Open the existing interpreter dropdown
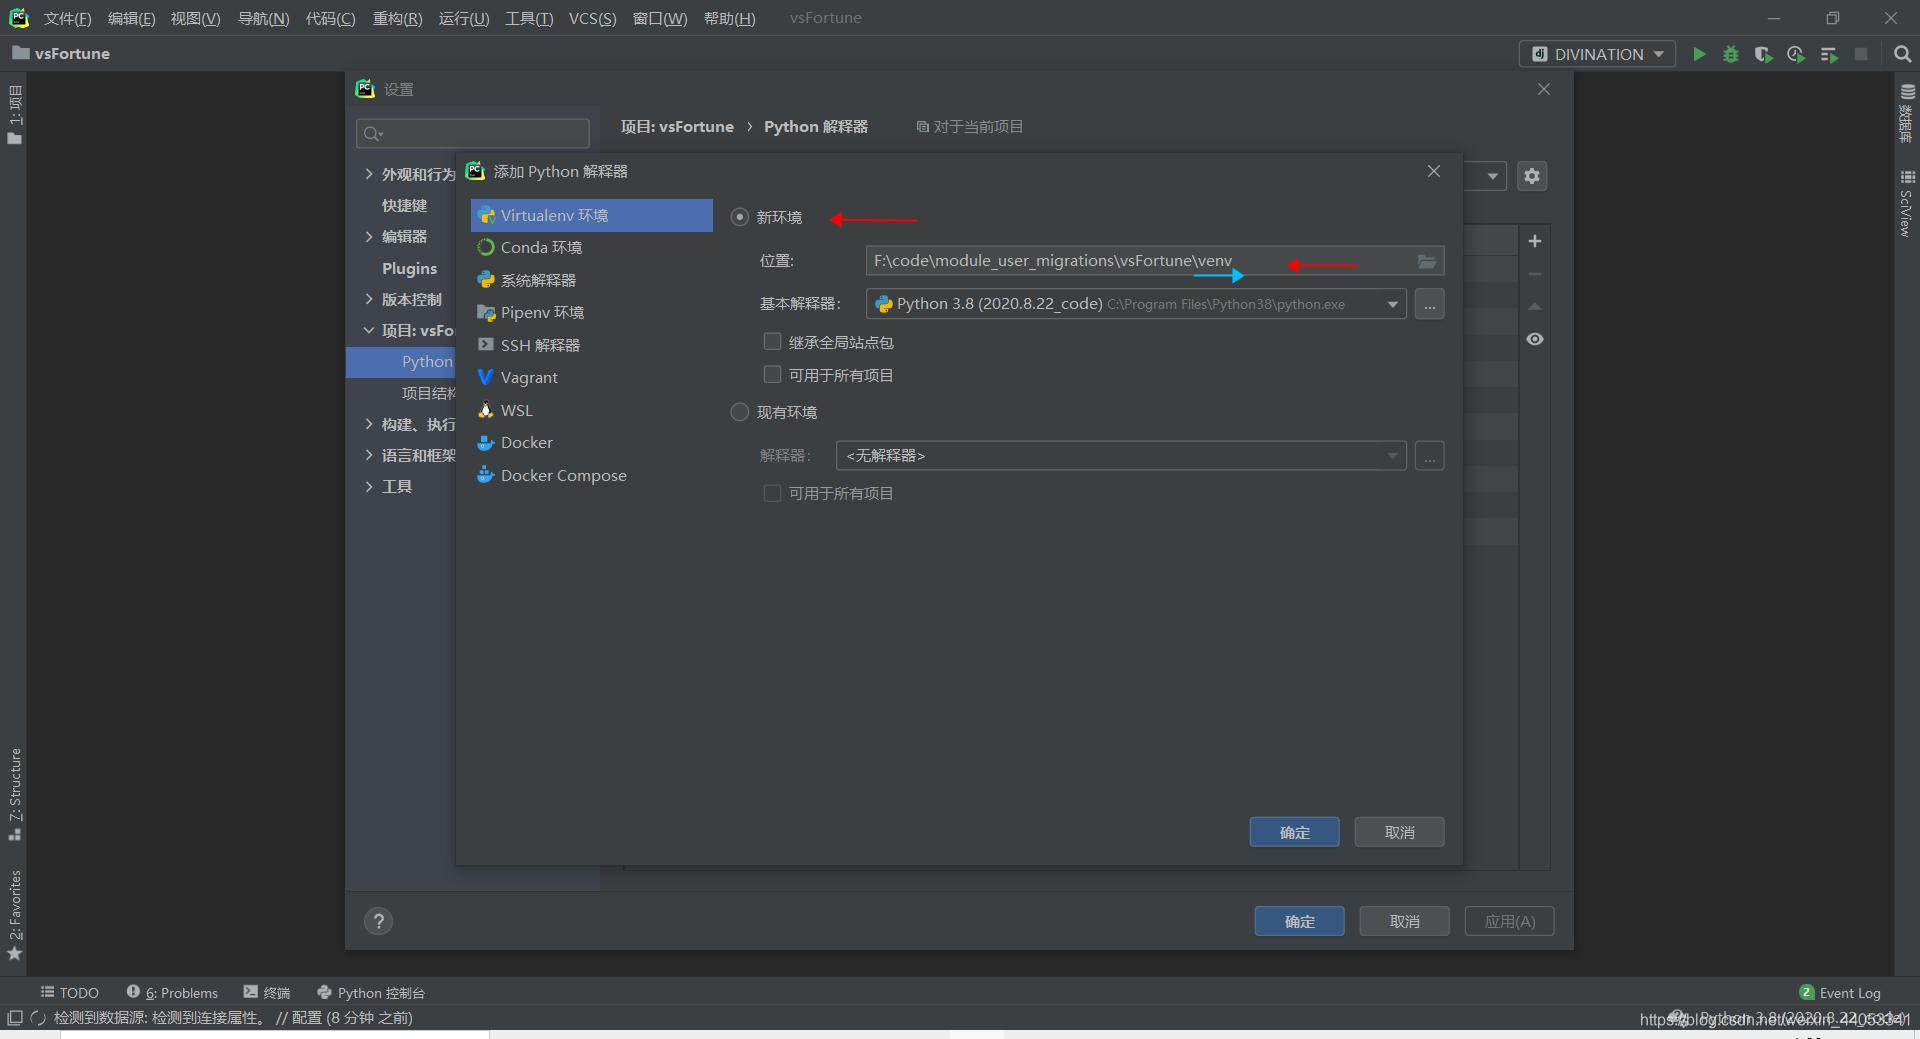 1121,456
